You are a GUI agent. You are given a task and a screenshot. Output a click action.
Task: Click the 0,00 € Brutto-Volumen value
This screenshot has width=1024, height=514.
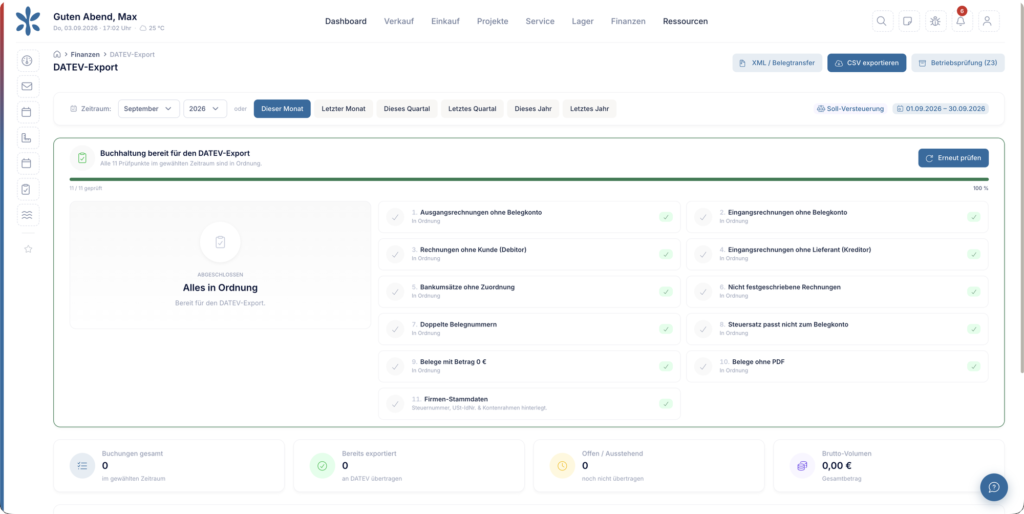(837, 466)
